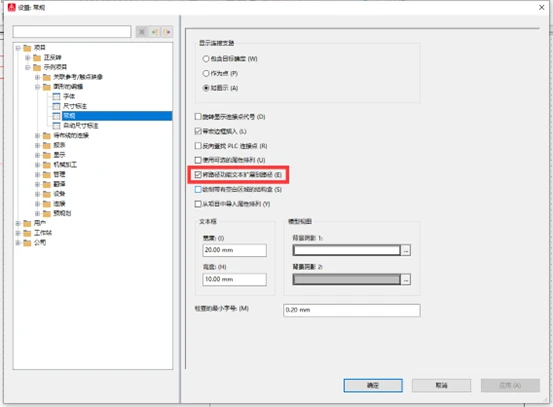Viewport: 553px width, 407px height.
Task: Collapse the 项目 root tree node
Action: pos(18,48)
